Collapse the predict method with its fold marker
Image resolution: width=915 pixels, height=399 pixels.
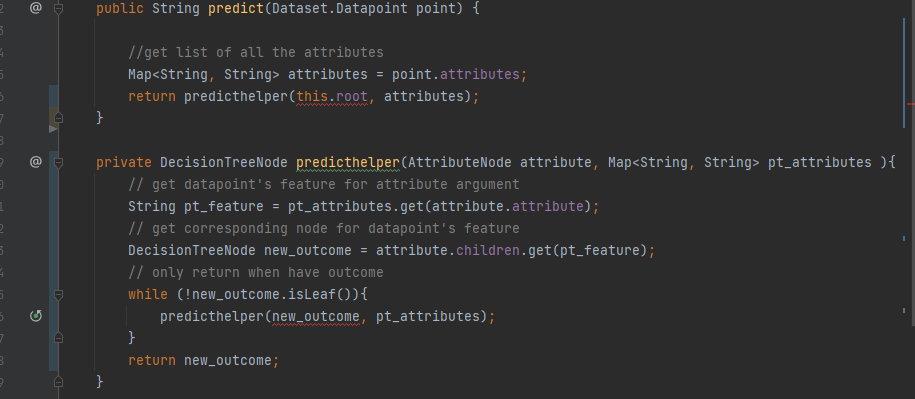point(58,9)
